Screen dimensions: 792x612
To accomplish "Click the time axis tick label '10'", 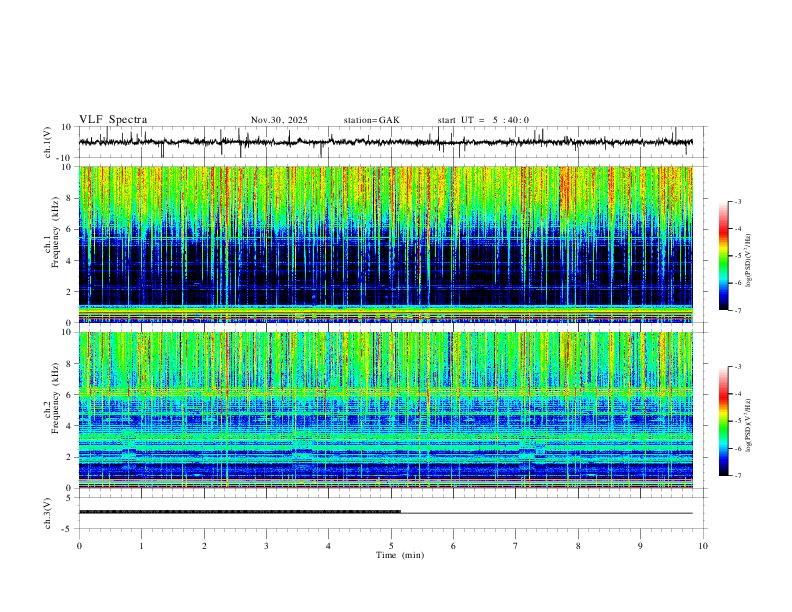I will (x=703, y=546).
